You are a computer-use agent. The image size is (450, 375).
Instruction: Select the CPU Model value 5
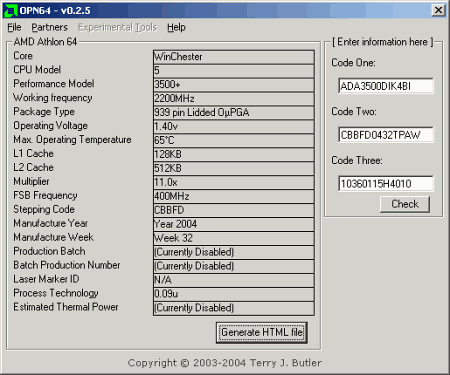tap(234, 71)
